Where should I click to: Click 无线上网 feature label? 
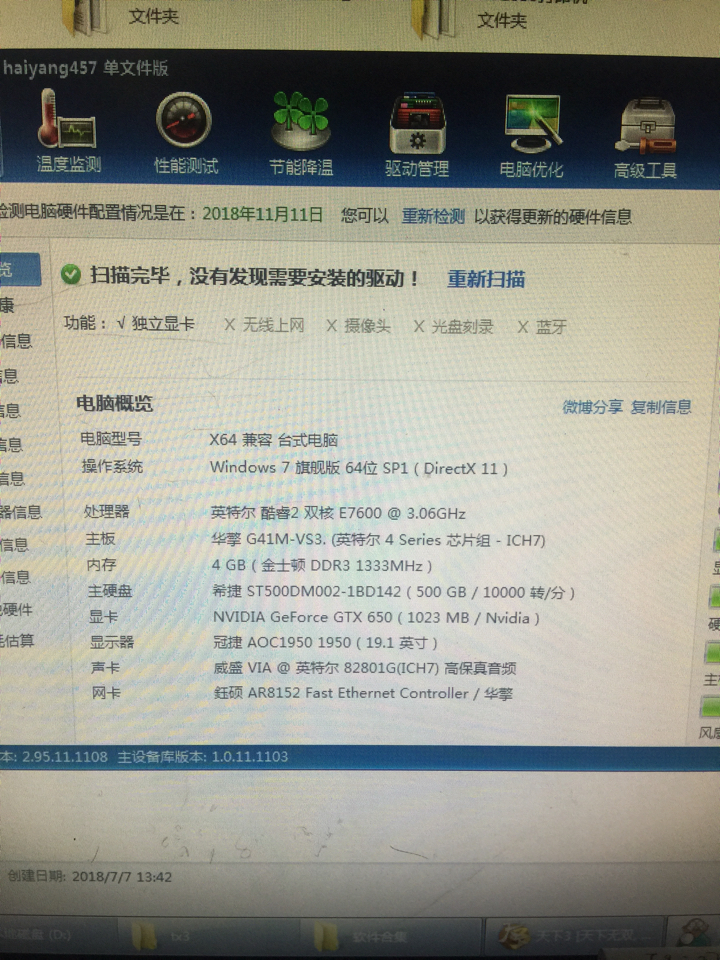(273, 324)
